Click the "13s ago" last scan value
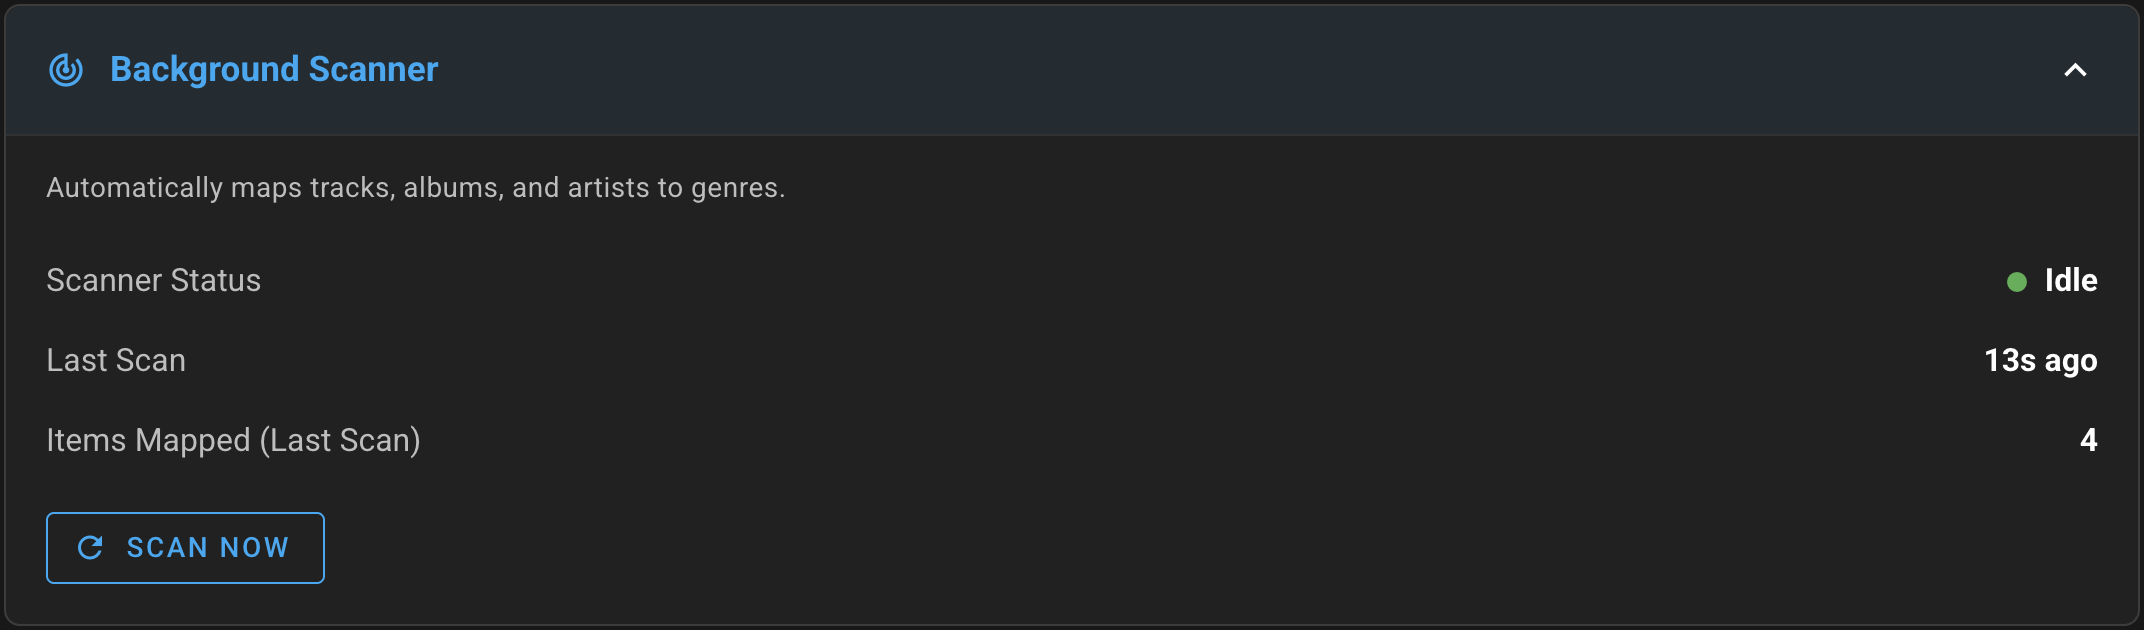 tap(2040, 361)
